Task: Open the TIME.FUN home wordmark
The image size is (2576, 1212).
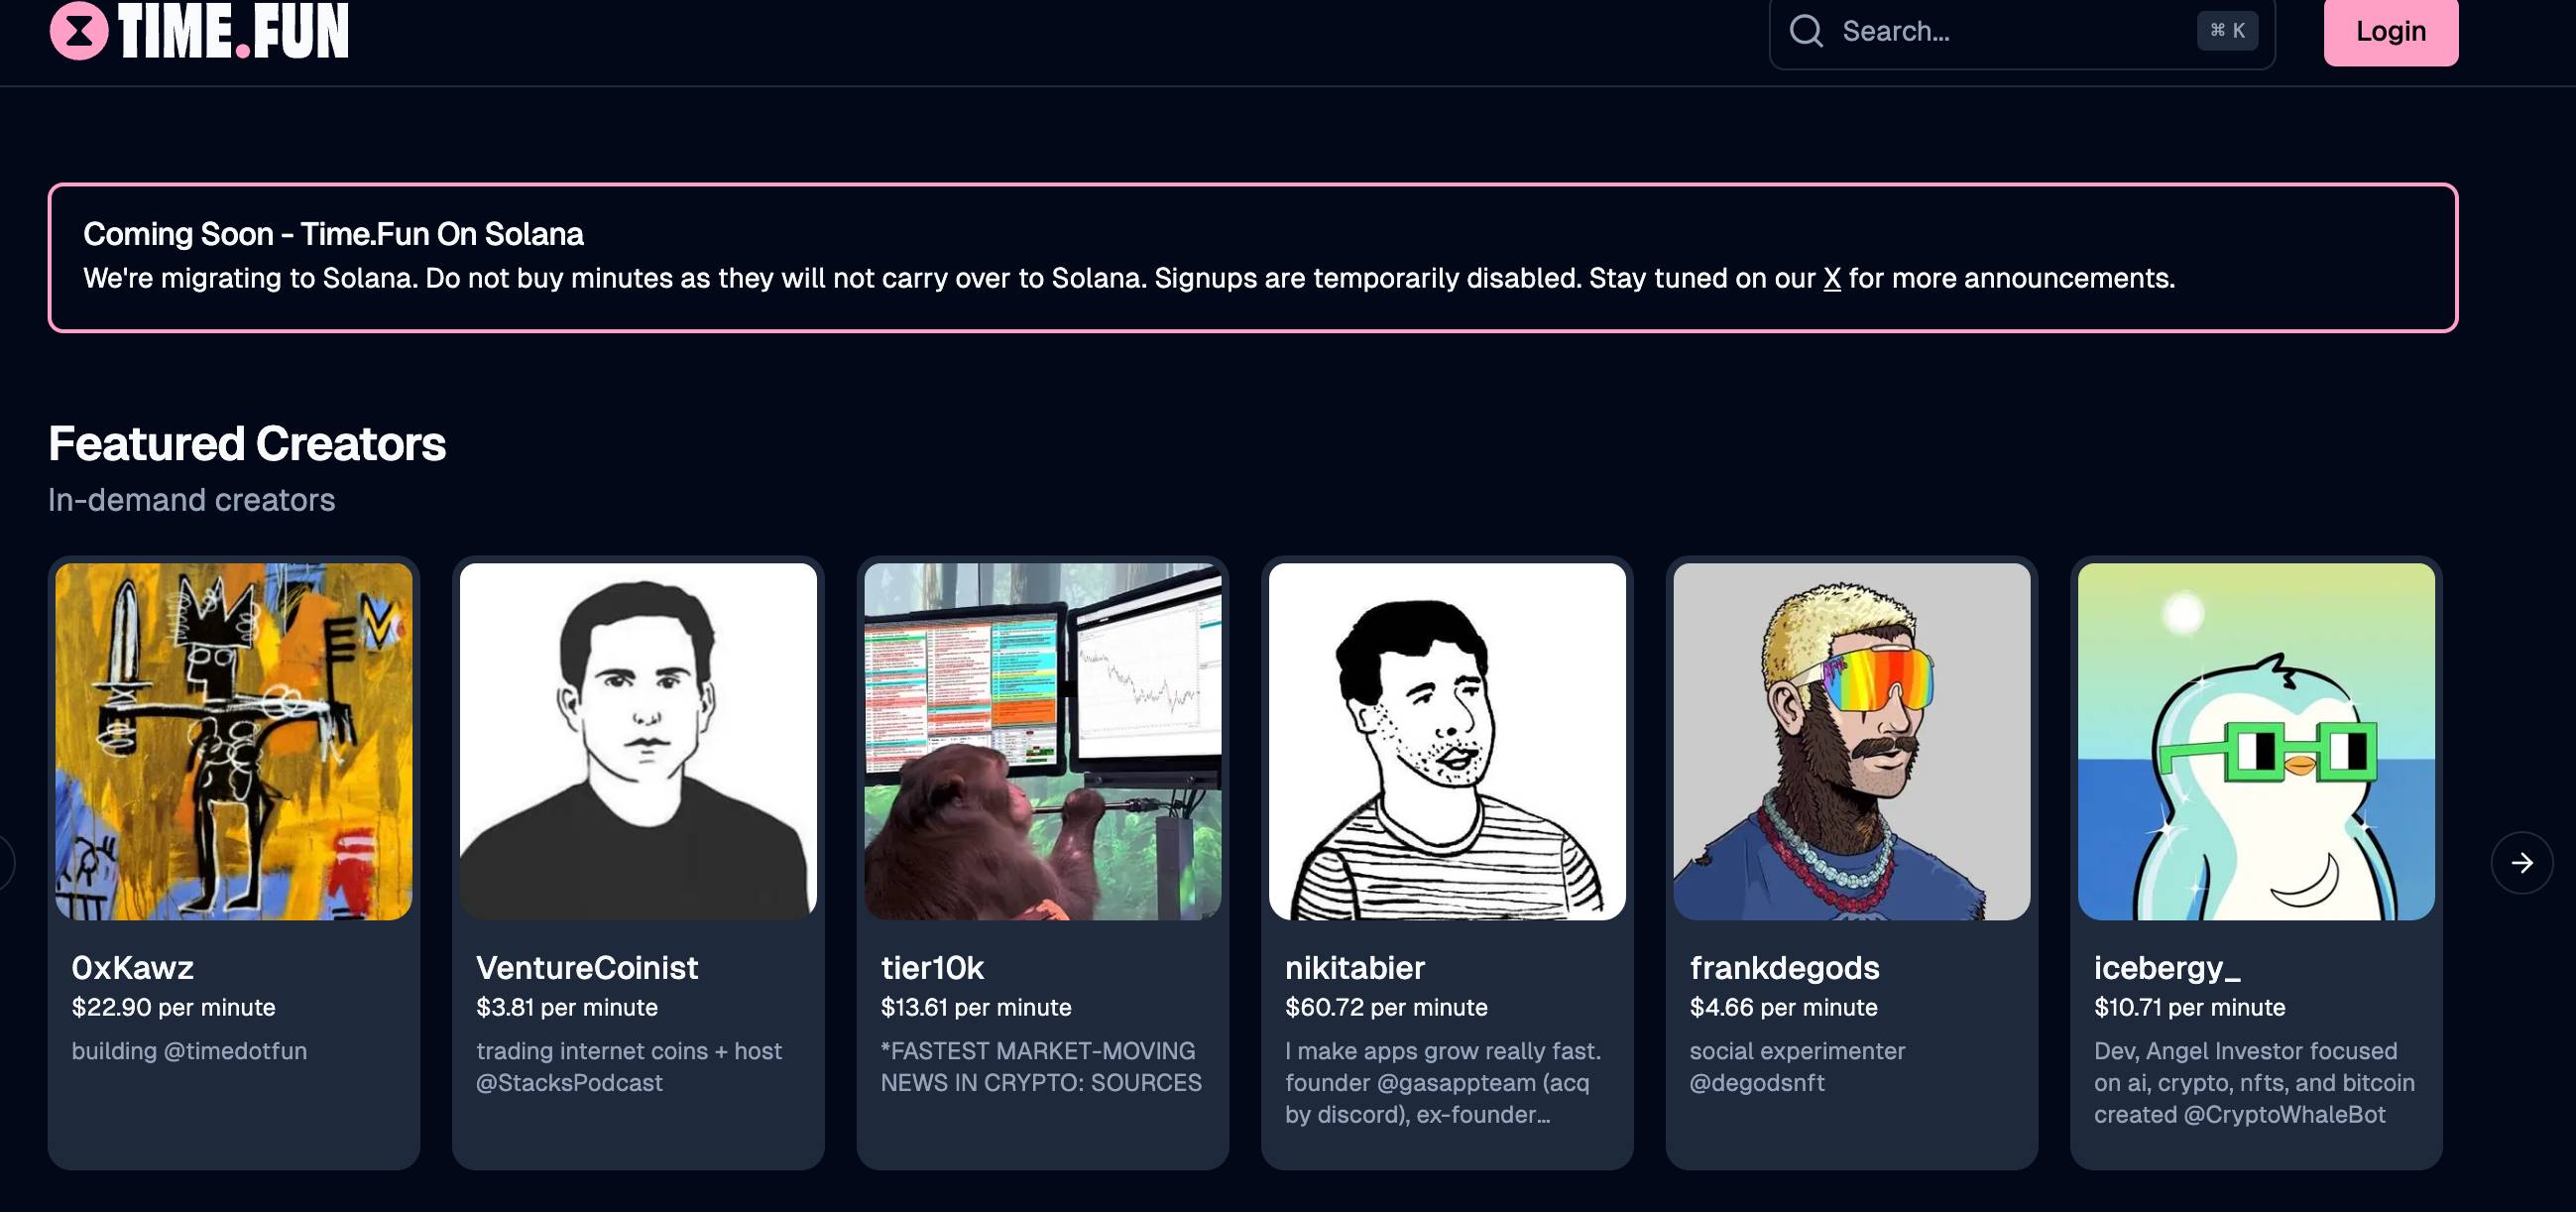Action: [x=233, y=31]
